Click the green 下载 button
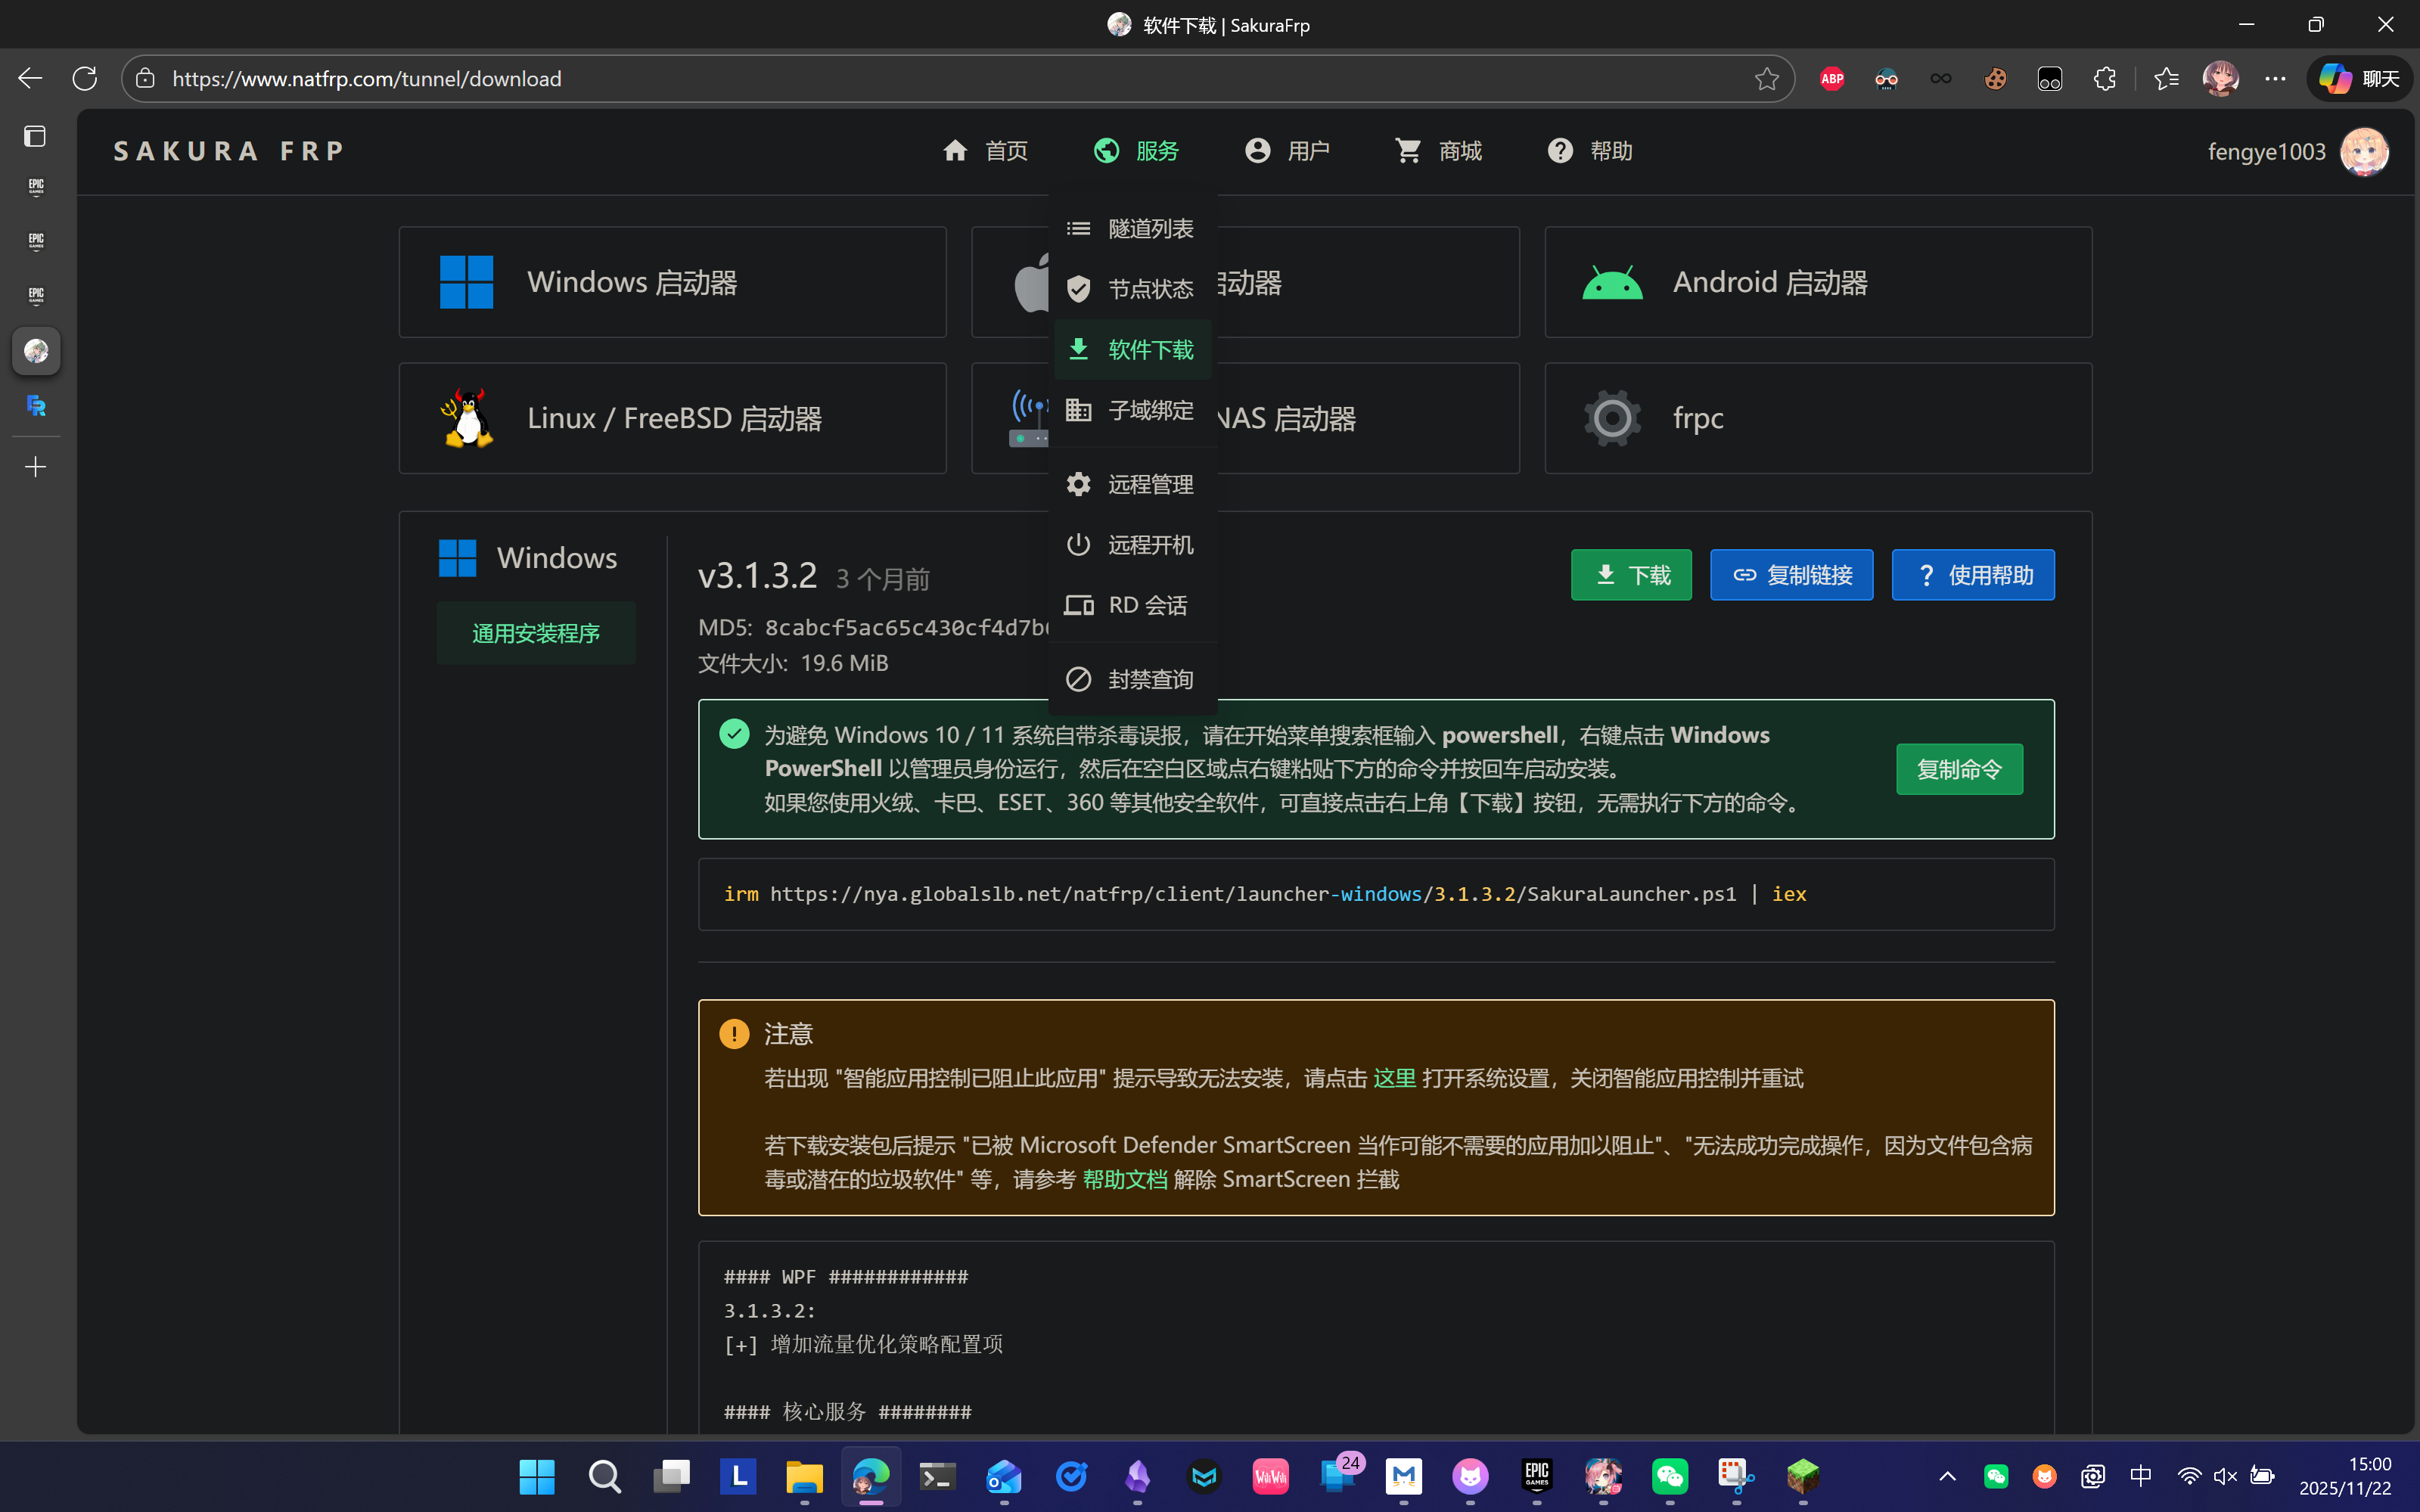Image resolution: width=2420 pixels, height=1512 pixels. pyautogui.click(x=1630, y=575)
